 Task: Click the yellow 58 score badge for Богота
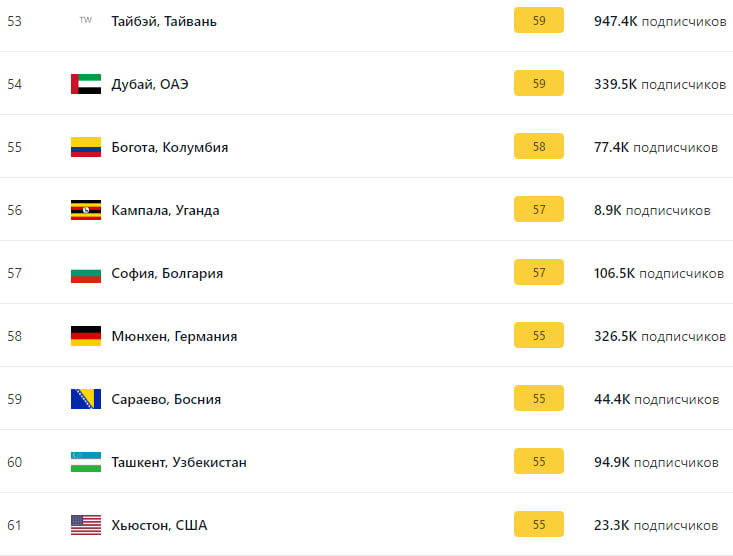[x=539, y=146]
